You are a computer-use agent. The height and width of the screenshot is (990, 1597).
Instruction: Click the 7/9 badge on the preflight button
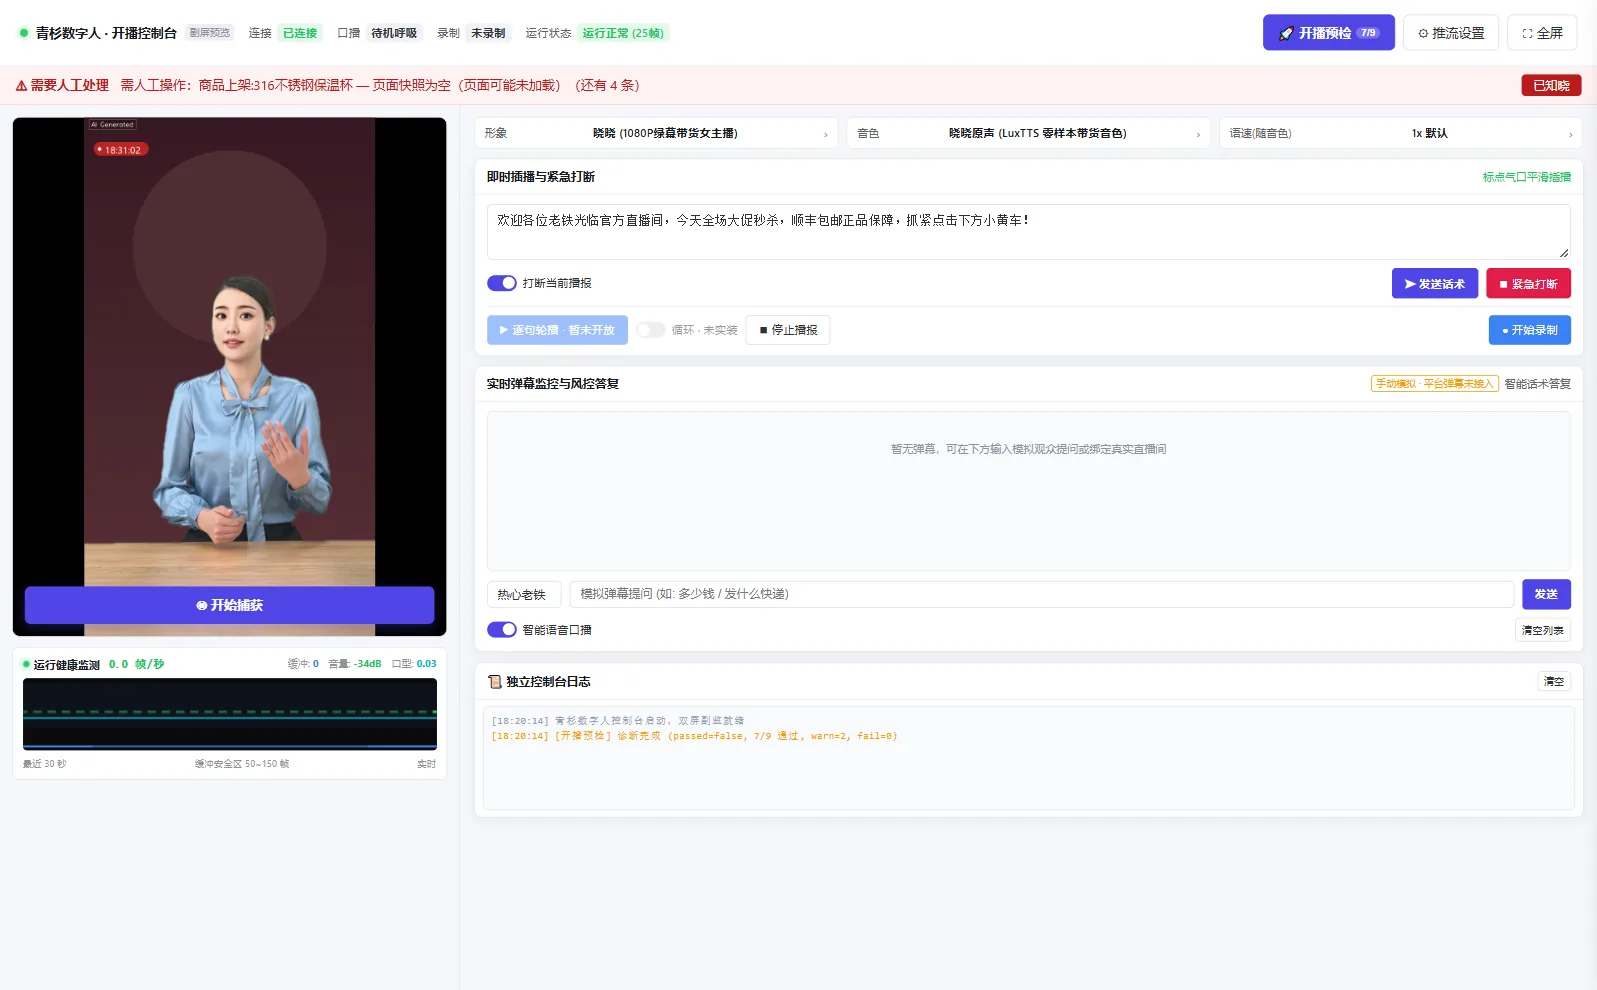point(1368,33)
